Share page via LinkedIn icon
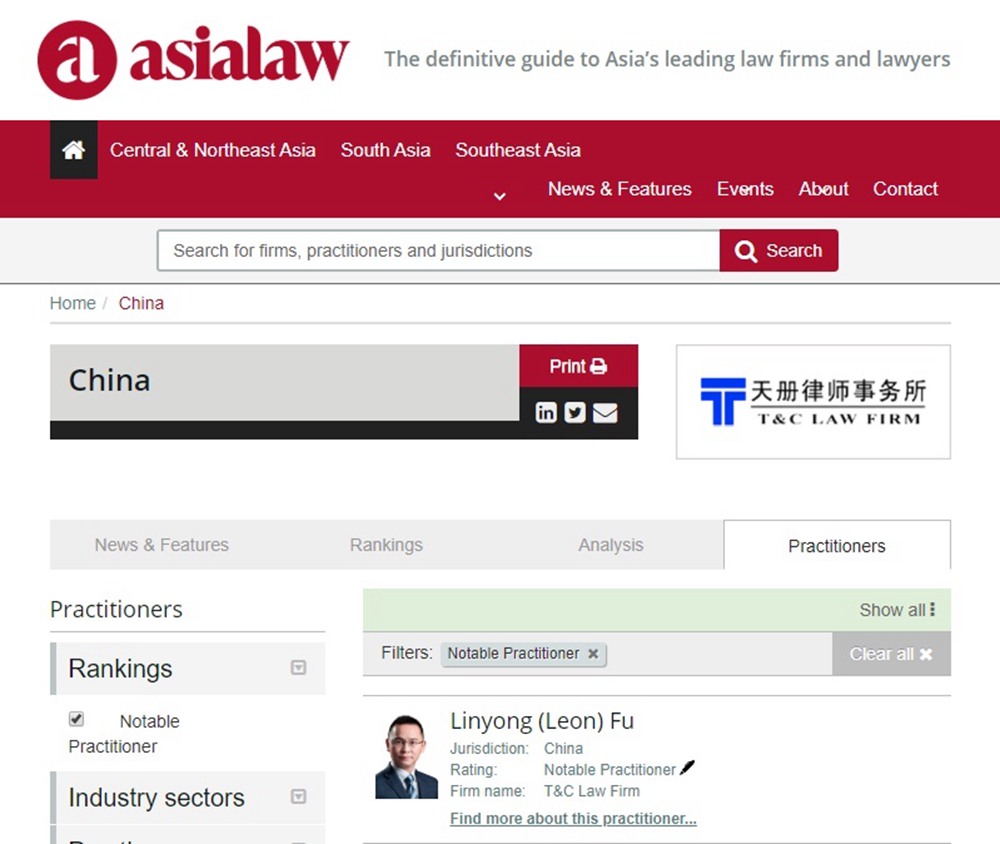This screenshot has height=844, width=1000. tap(546, 413)
